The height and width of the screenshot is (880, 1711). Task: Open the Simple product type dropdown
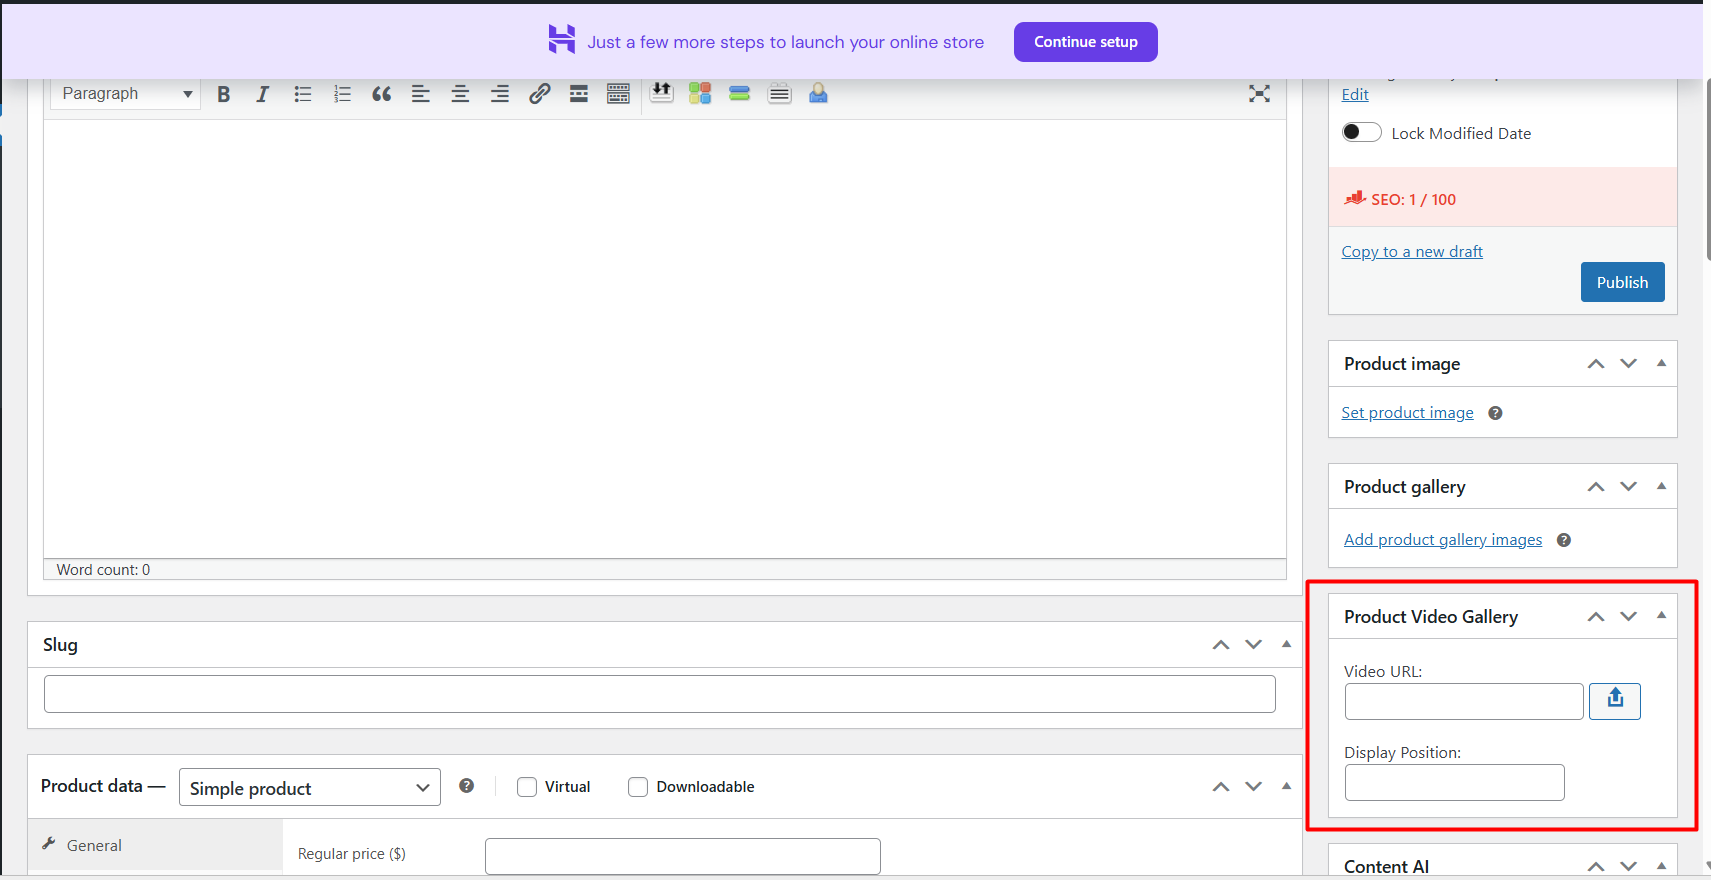(310, 788)
